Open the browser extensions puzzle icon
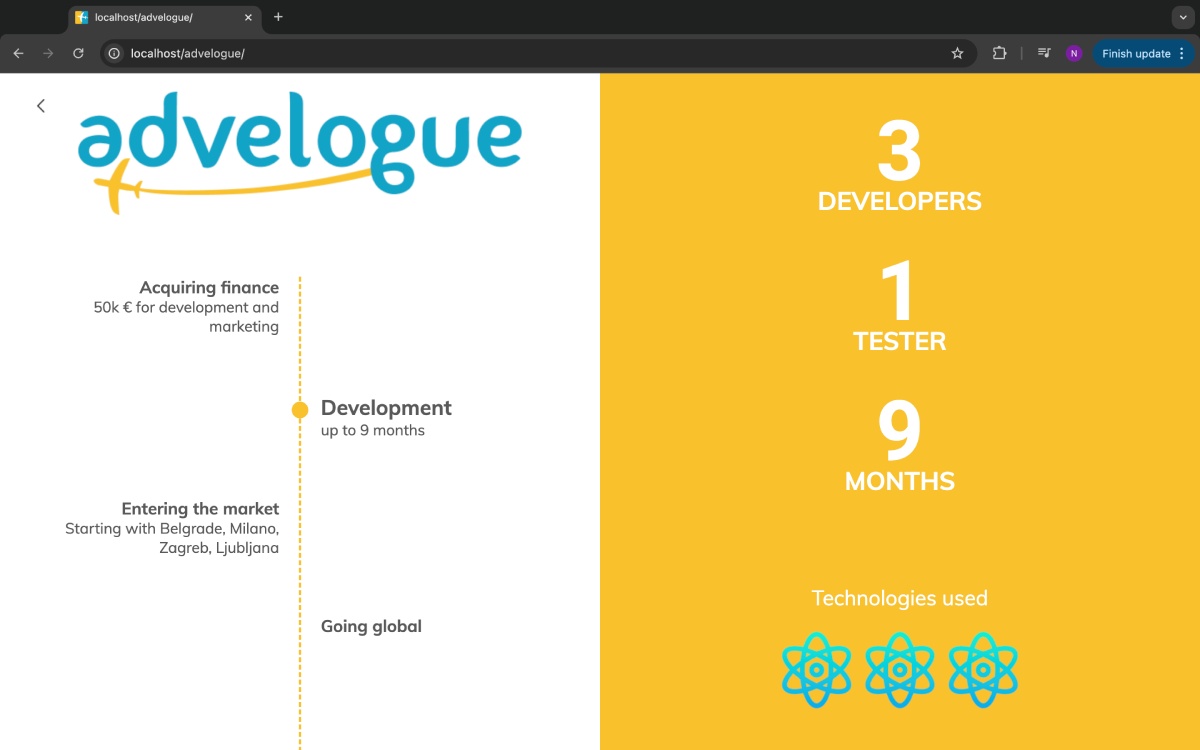Viewport: 1200px width, 750px height. (999, 53)
